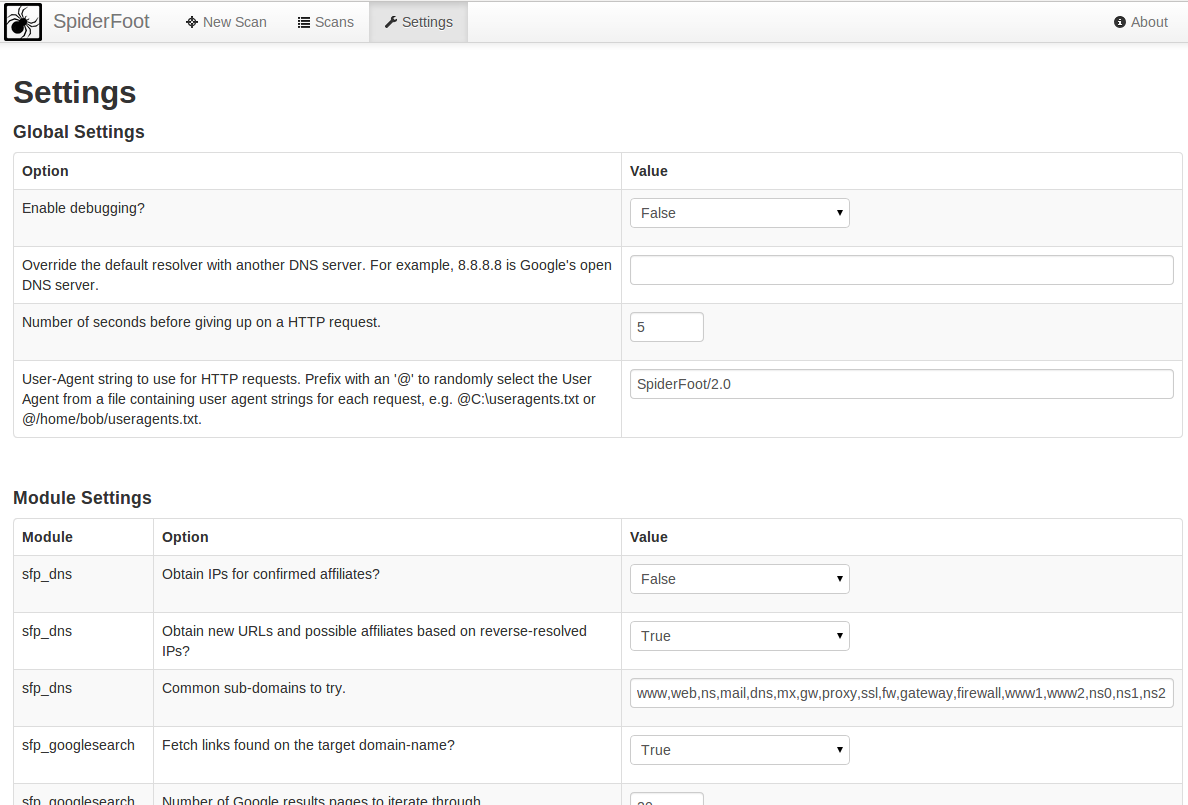Focus the DNS server override input field
Viewport: 1188px width, 805px height.
[901, 270]
